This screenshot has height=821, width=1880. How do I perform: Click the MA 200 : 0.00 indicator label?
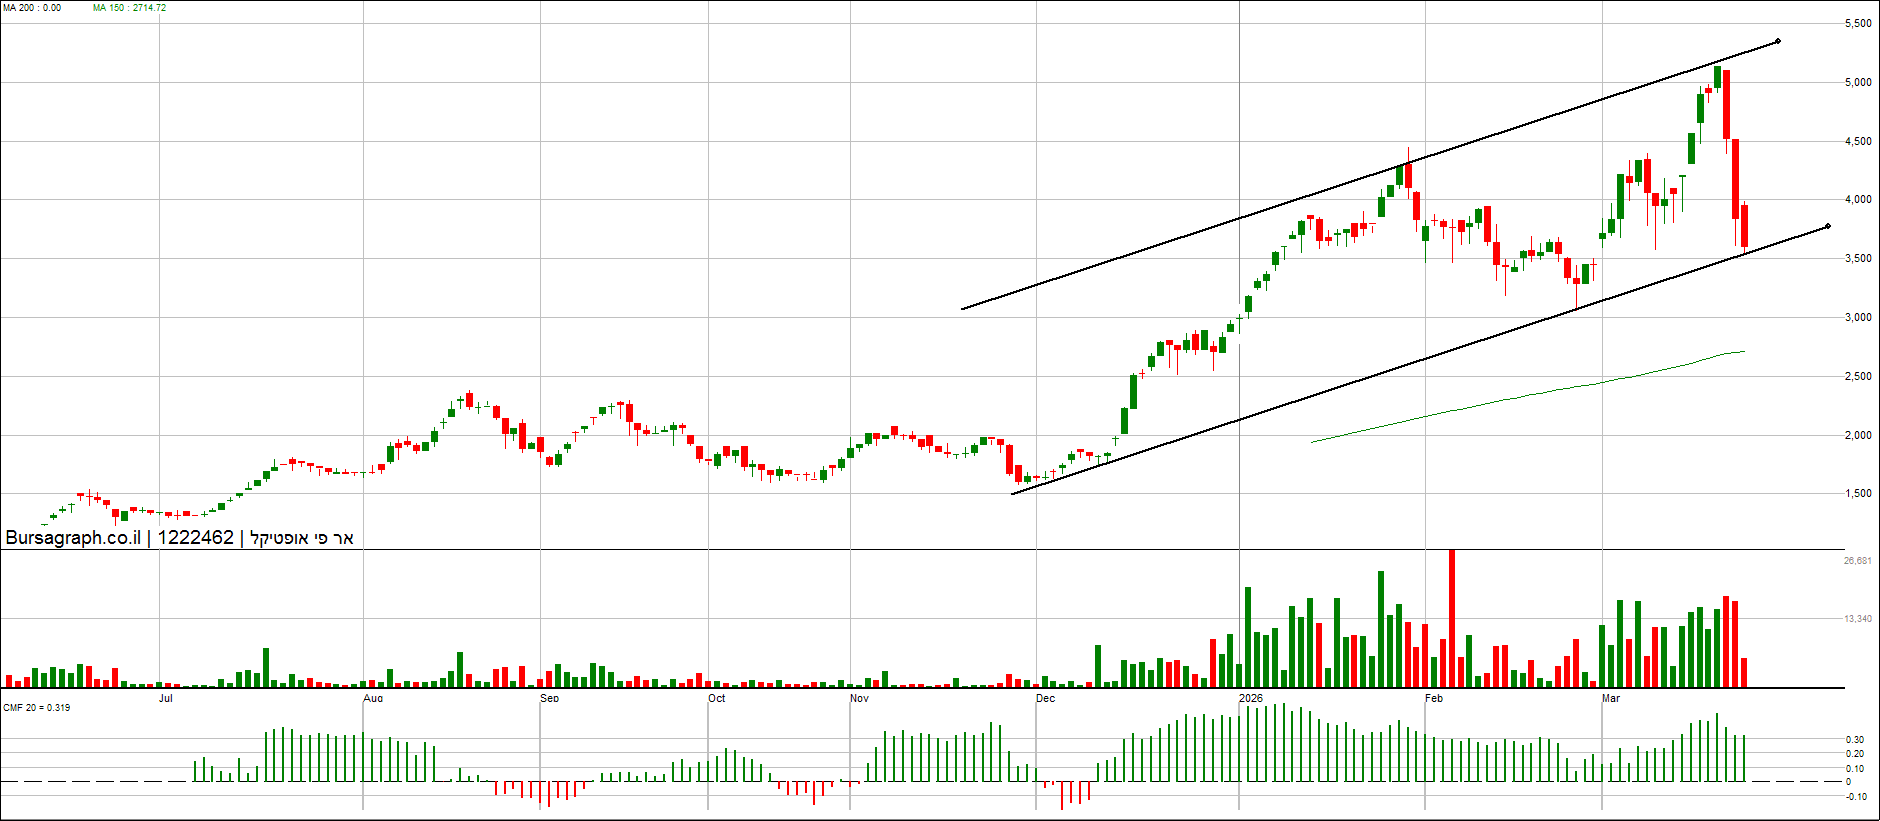pos(32,8)
